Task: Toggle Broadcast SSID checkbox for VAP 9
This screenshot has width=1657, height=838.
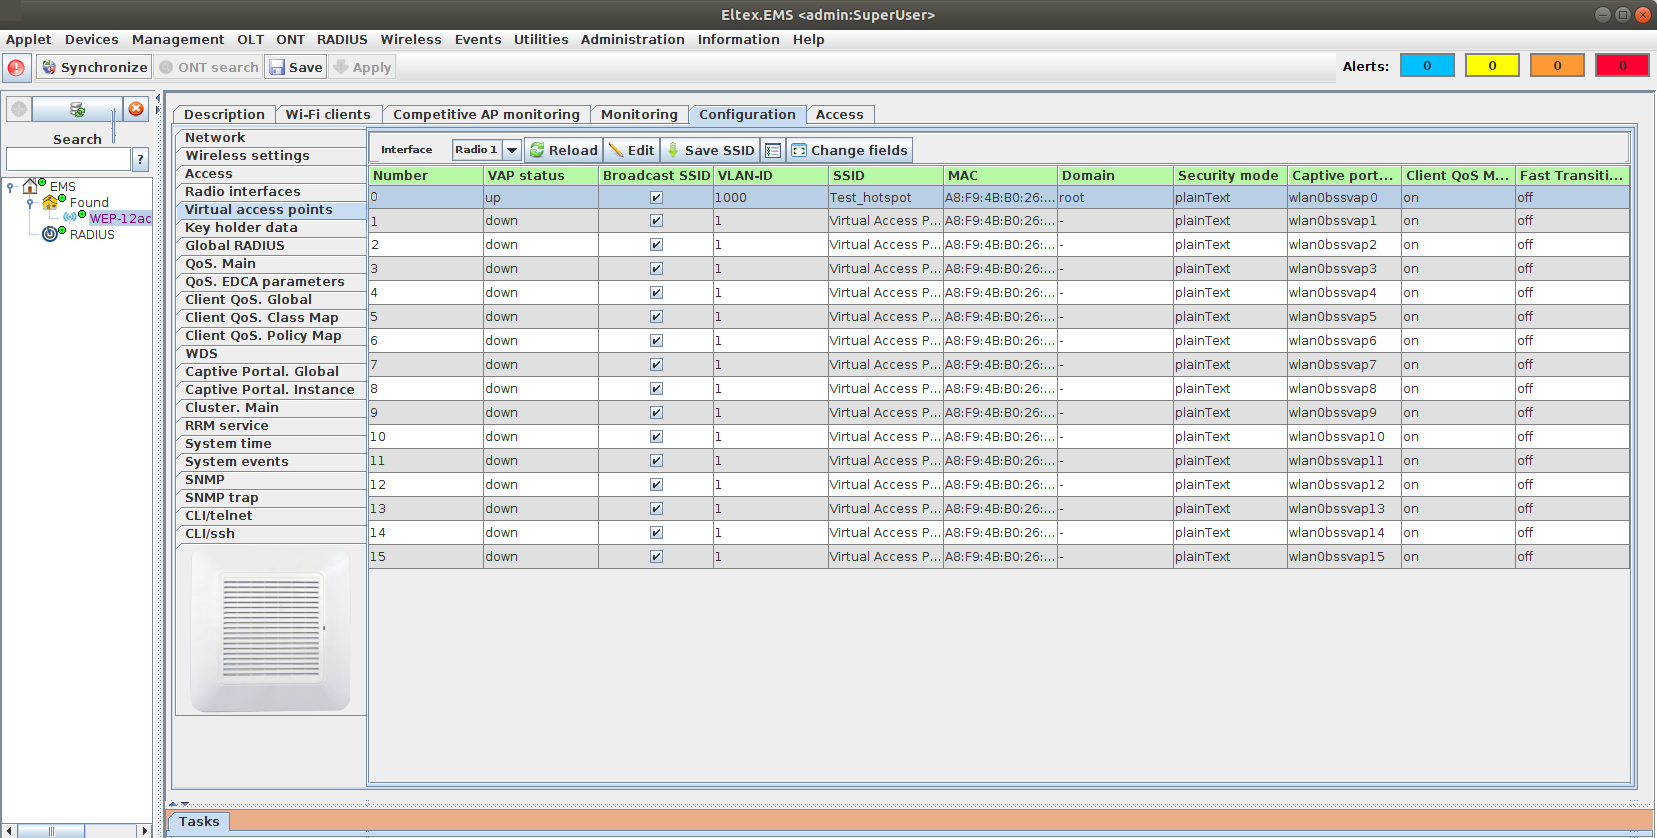Action: (x=656, y=413)
